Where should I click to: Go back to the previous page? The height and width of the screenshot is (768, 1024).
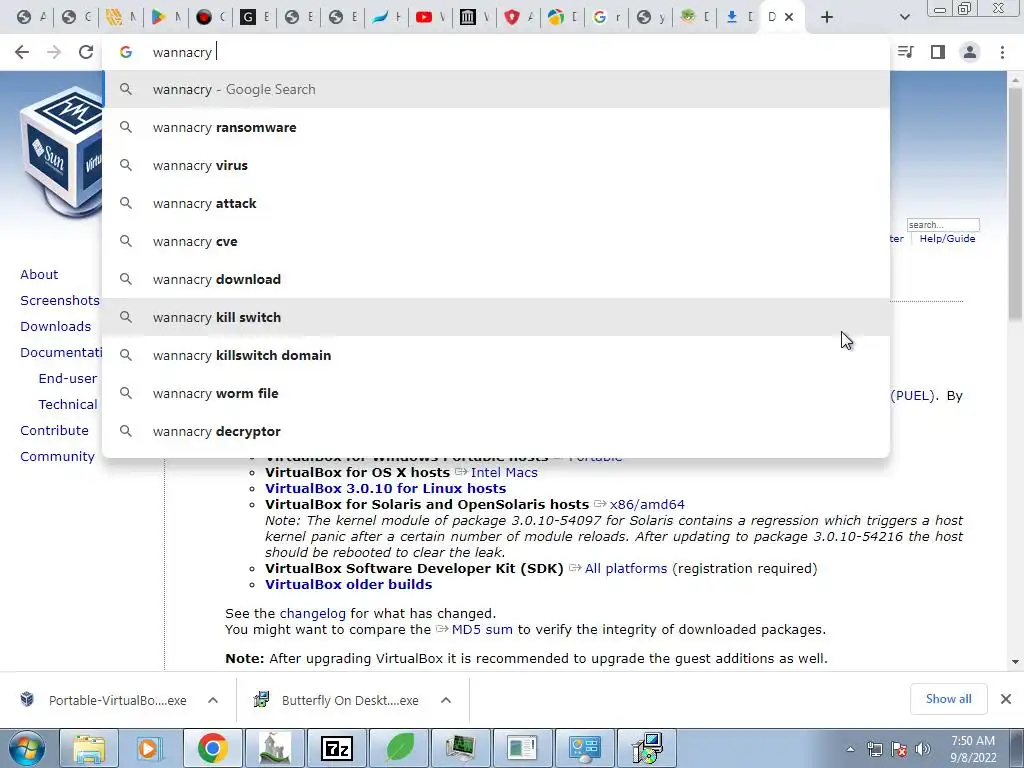coord(22,52)
